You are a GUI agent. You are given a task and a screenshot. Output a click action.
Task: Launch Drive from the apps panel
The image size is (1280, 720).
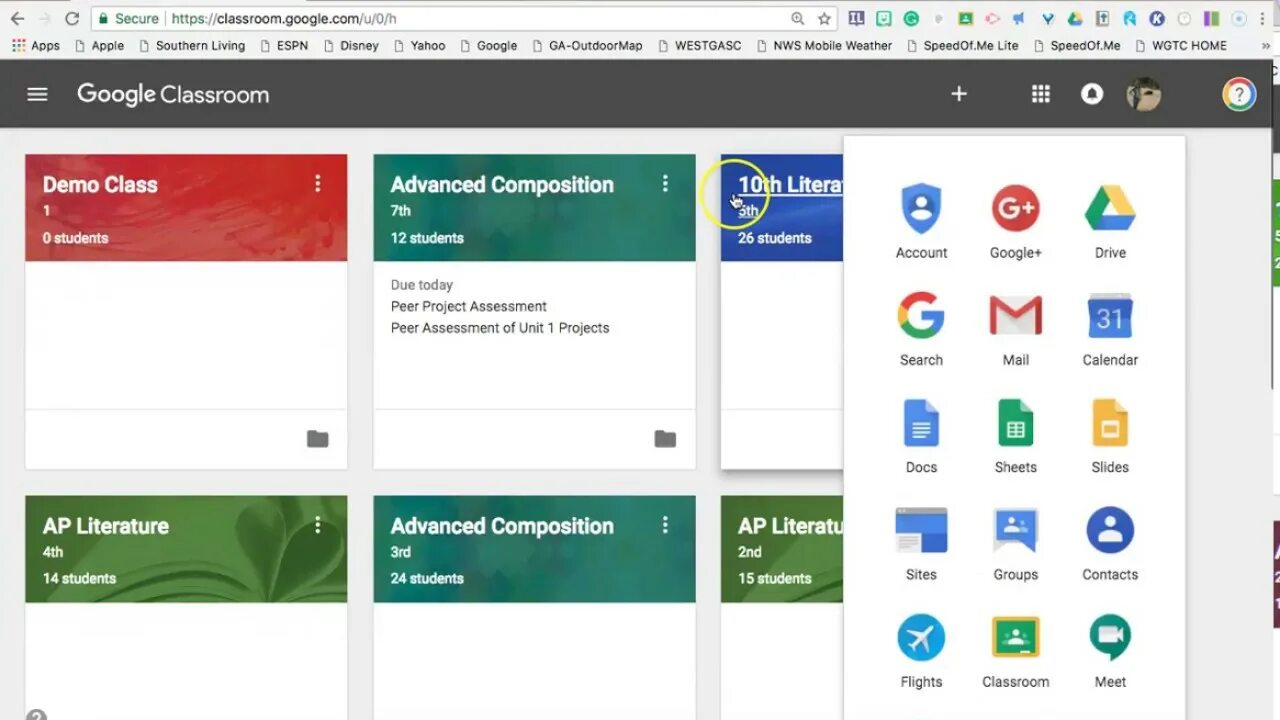[x=1110, y=222]
